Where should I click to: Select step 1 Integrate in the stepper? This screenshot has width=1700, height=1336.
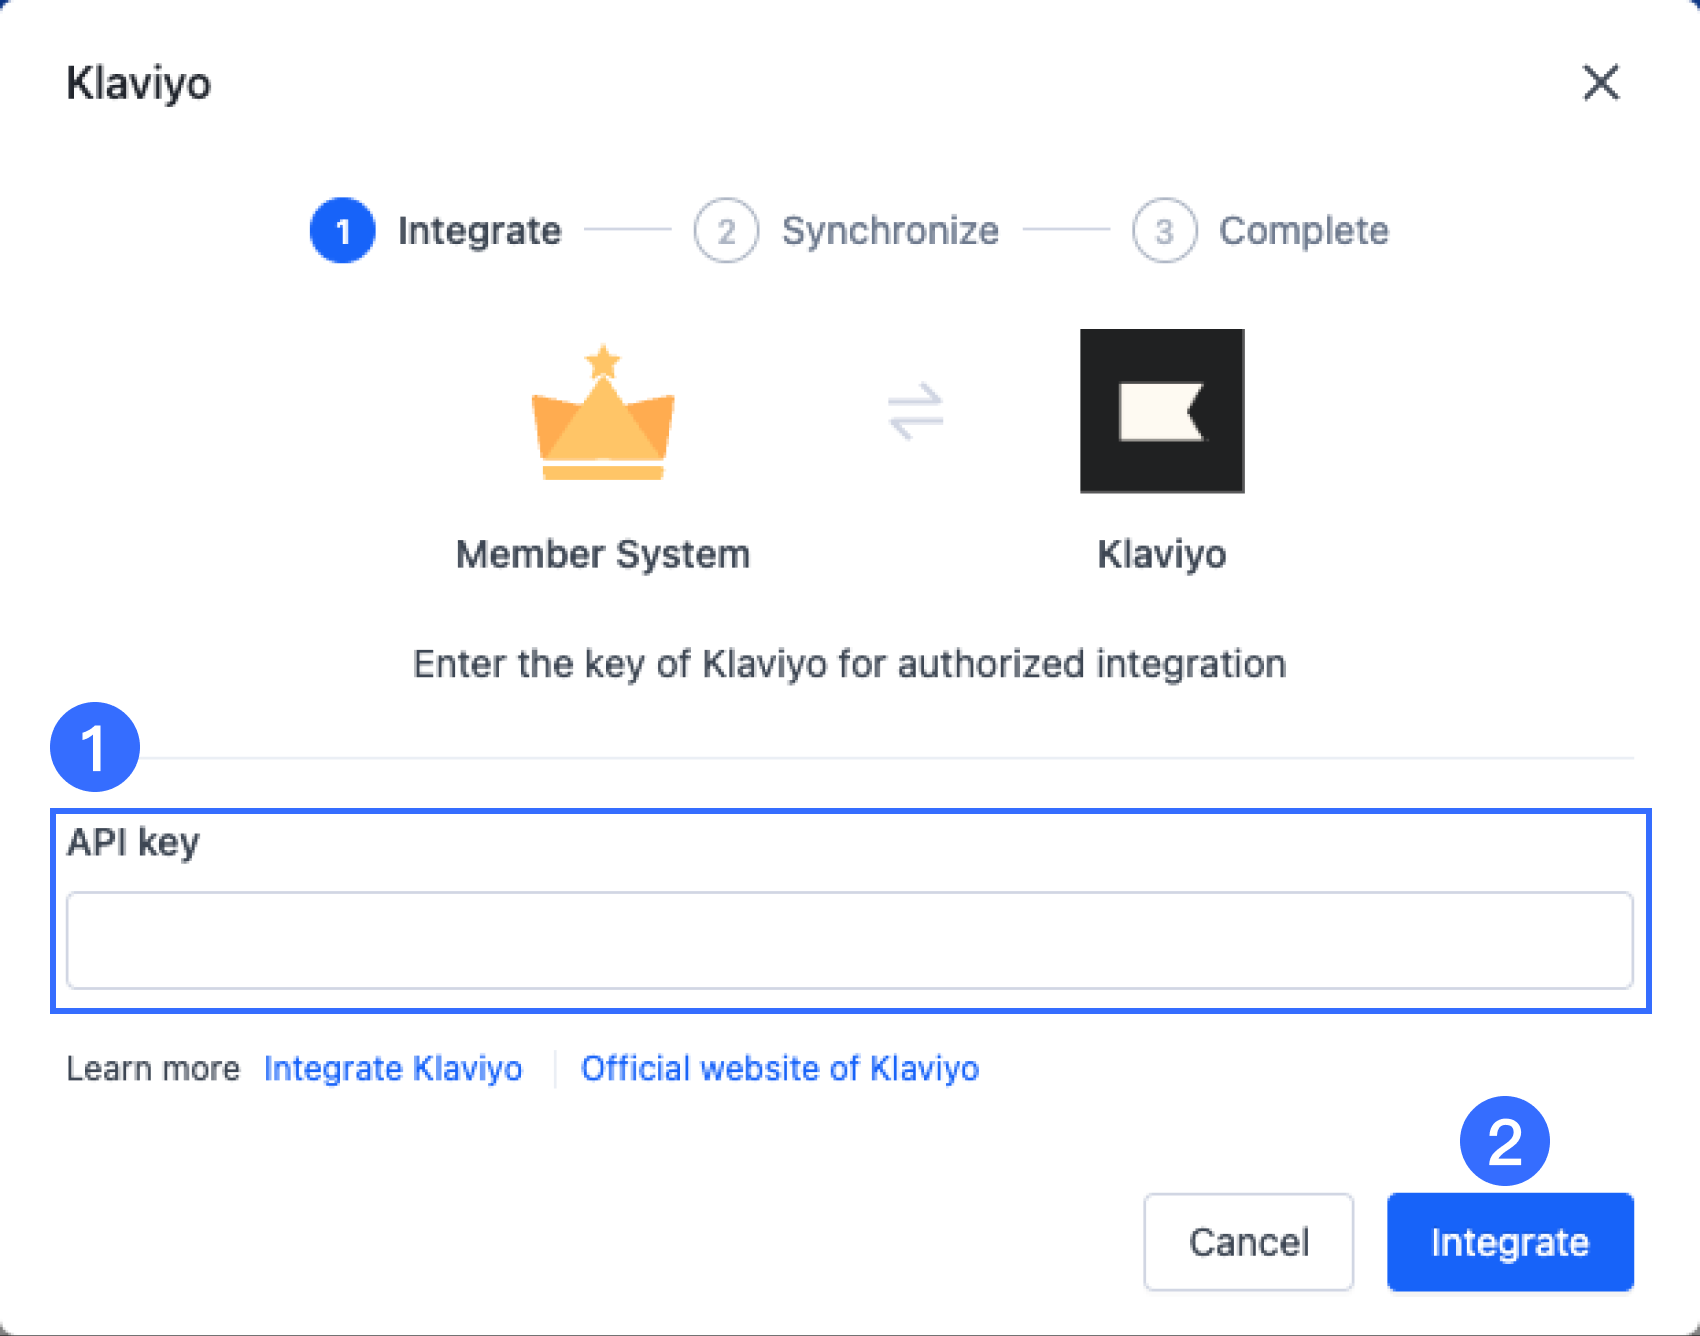436,231
